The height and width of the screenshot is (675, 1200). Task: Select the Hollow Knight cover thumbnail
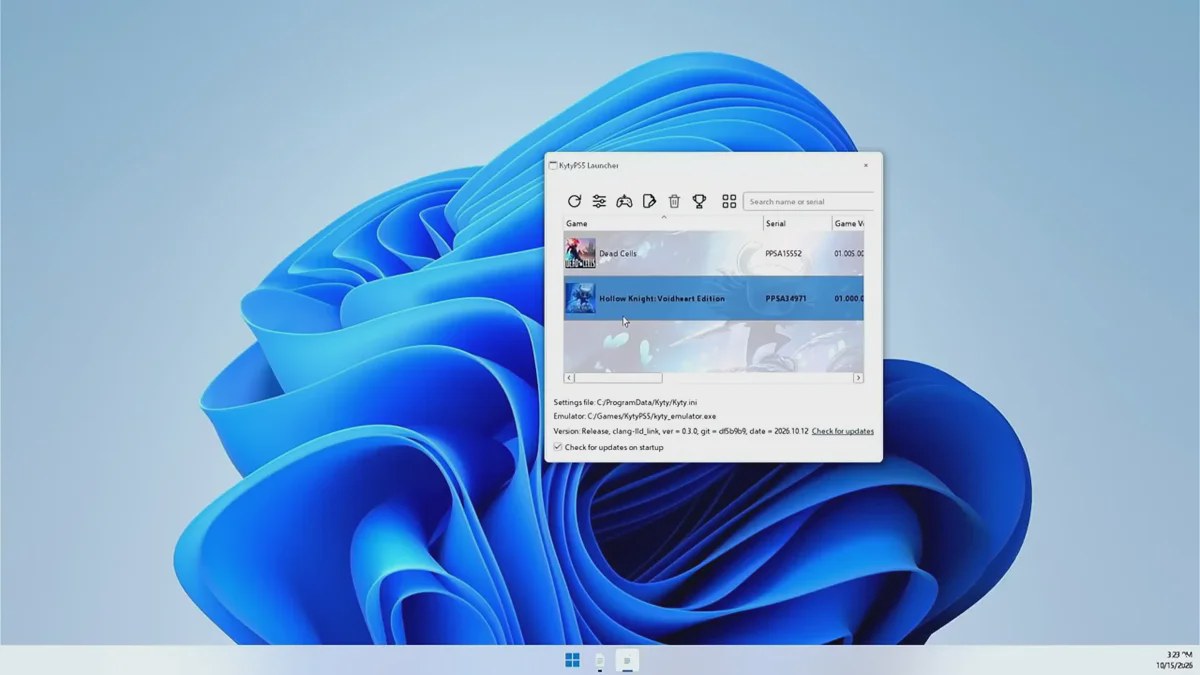580,298
